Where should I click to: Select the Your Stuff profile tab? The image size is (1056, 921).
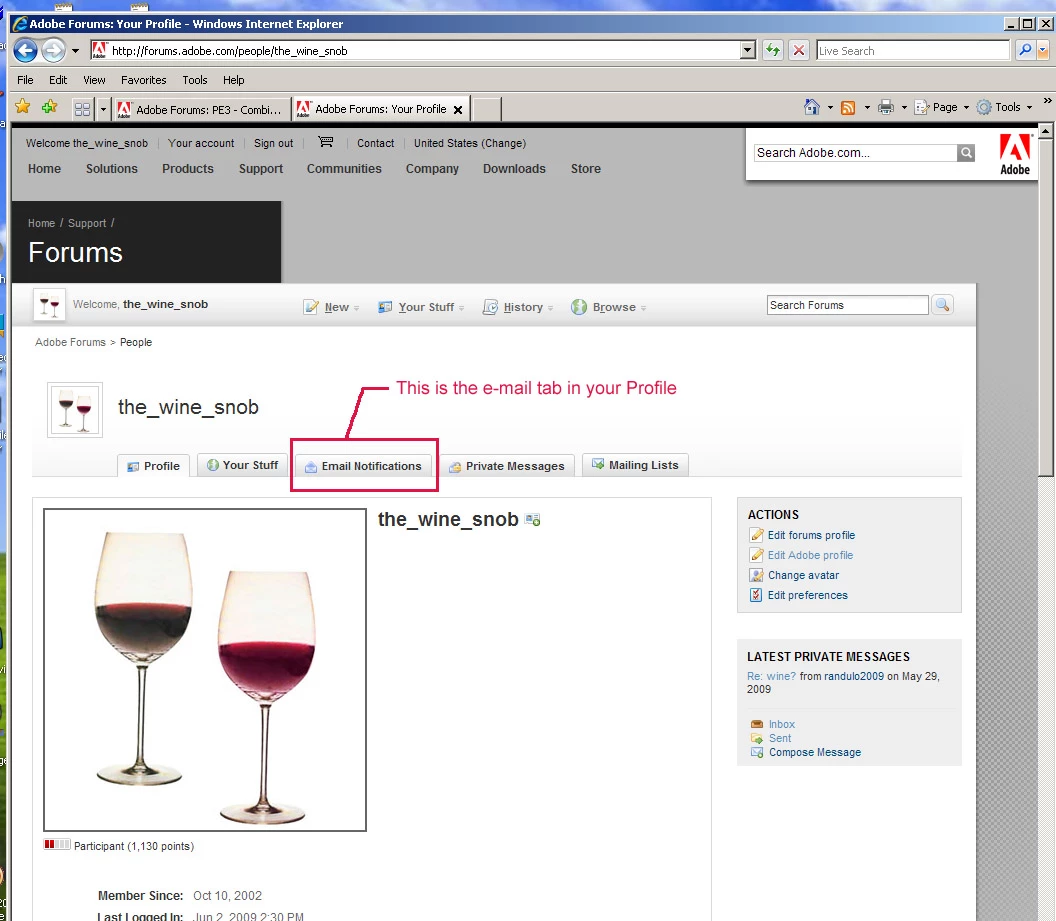242,465
